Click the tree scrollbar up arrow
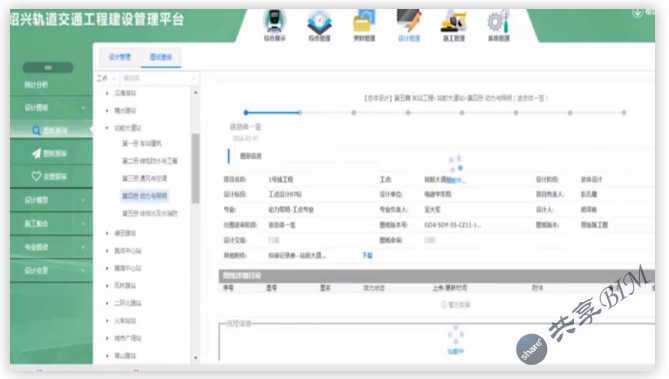 click(x=195, y=92)
